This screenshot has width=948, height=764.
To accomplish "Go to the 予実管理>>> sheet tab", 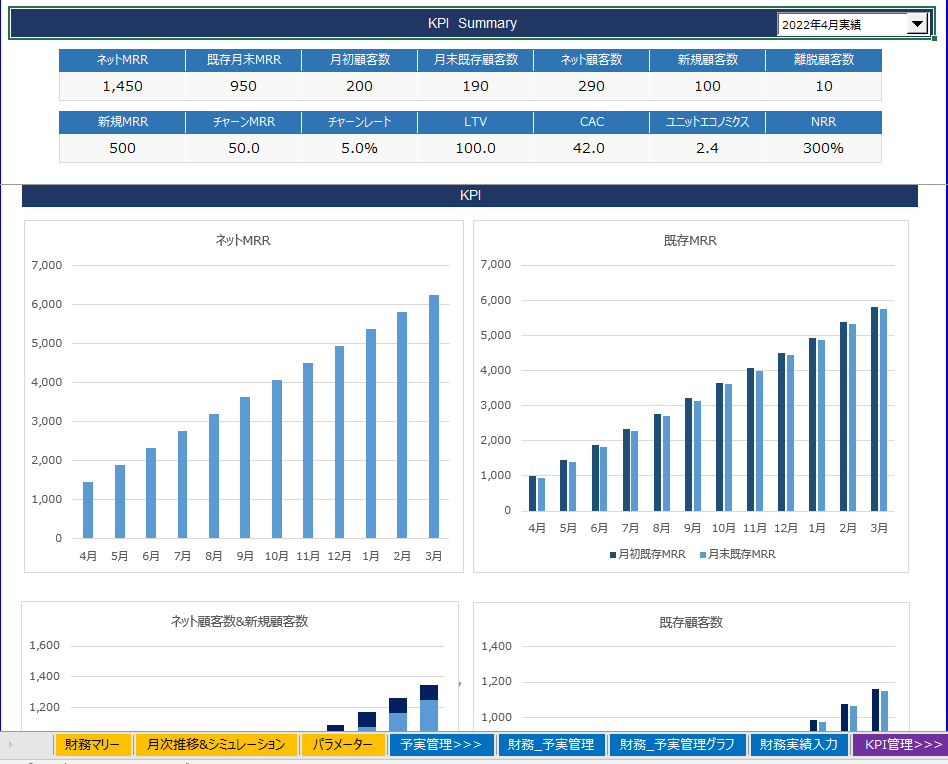I will pos(441,745).
